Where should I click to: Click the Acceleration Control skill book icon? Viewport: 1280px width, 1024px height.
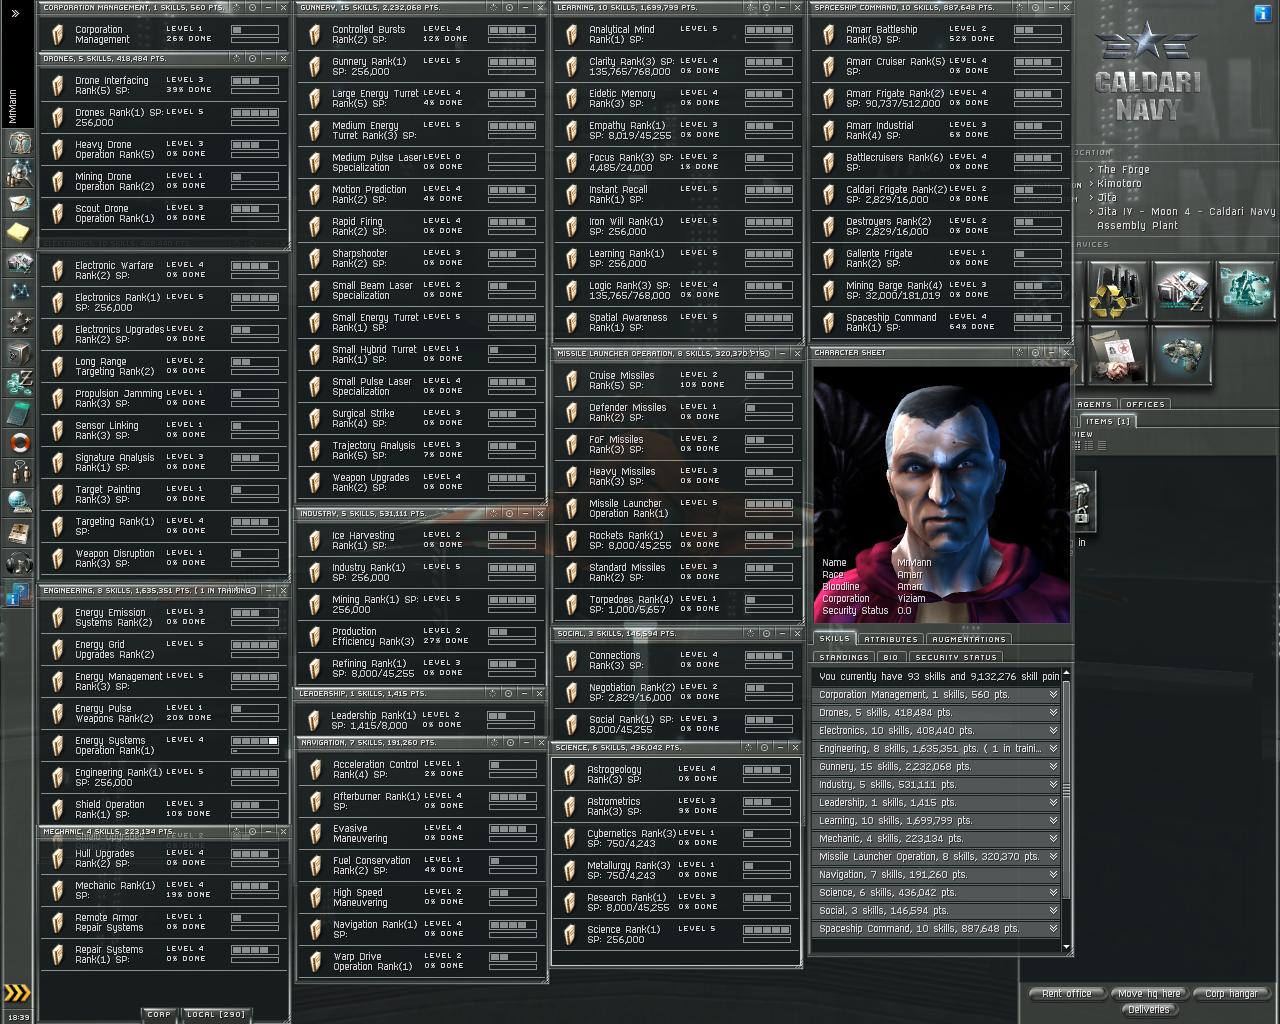(316, 770)
